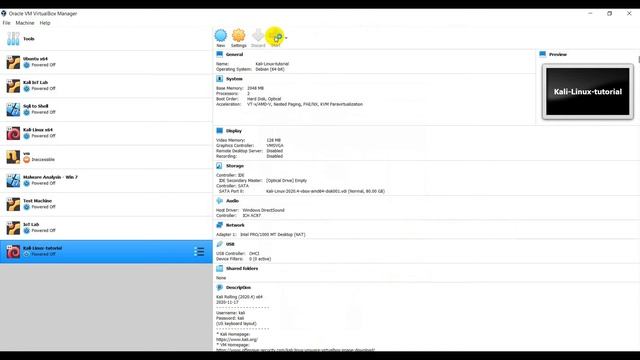The image size is (640, 360).
Task: Select the Tools item in sidebar
Action: click(x=106, y=39)
